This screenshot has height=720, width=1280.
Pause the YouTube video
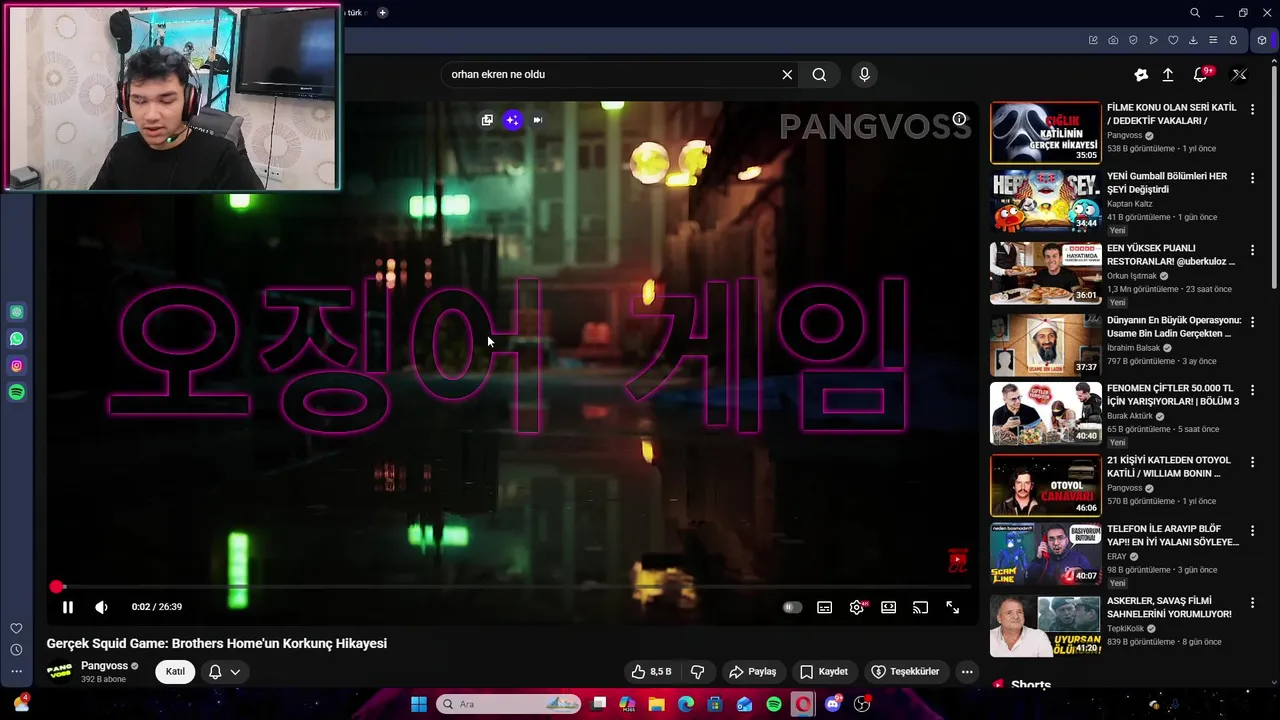click(67, 607)
